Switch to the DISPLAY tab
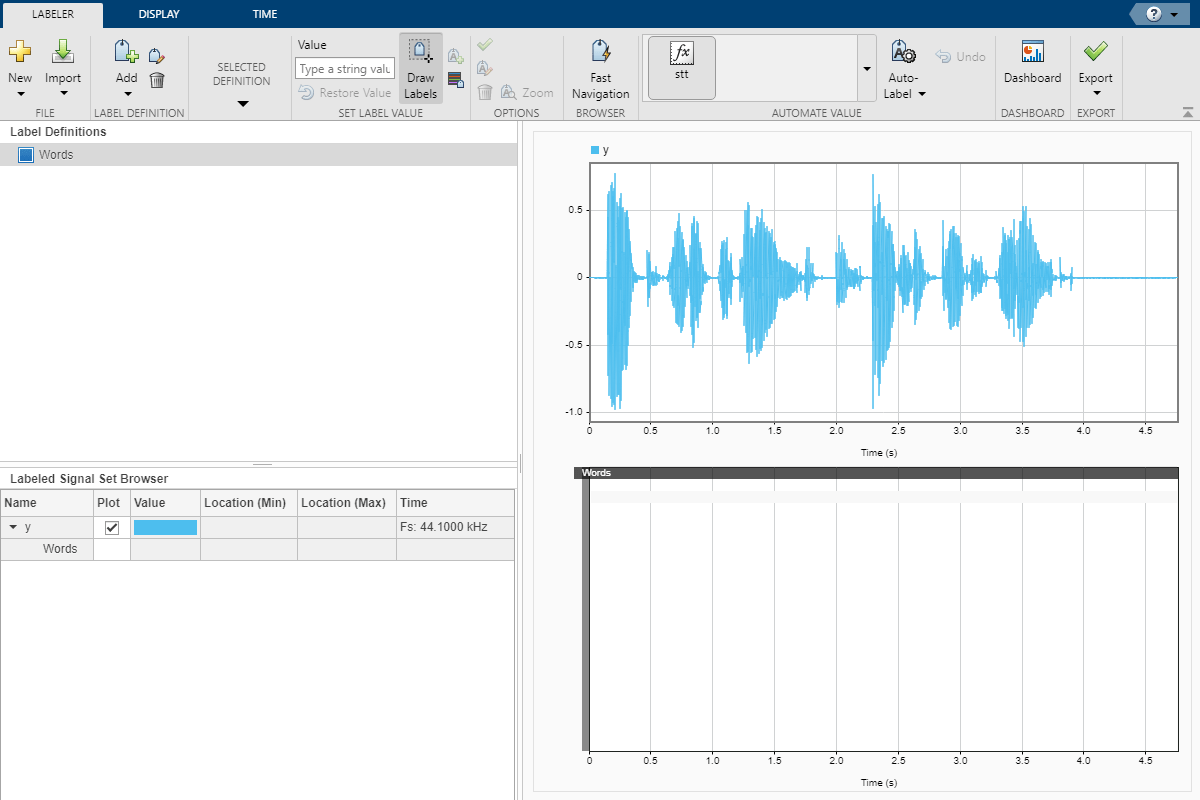 point(159,14)
